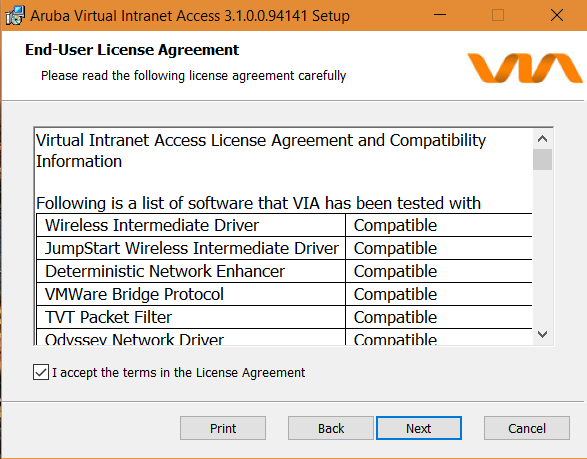Click the disabled maximize window button

click(498, 15)
